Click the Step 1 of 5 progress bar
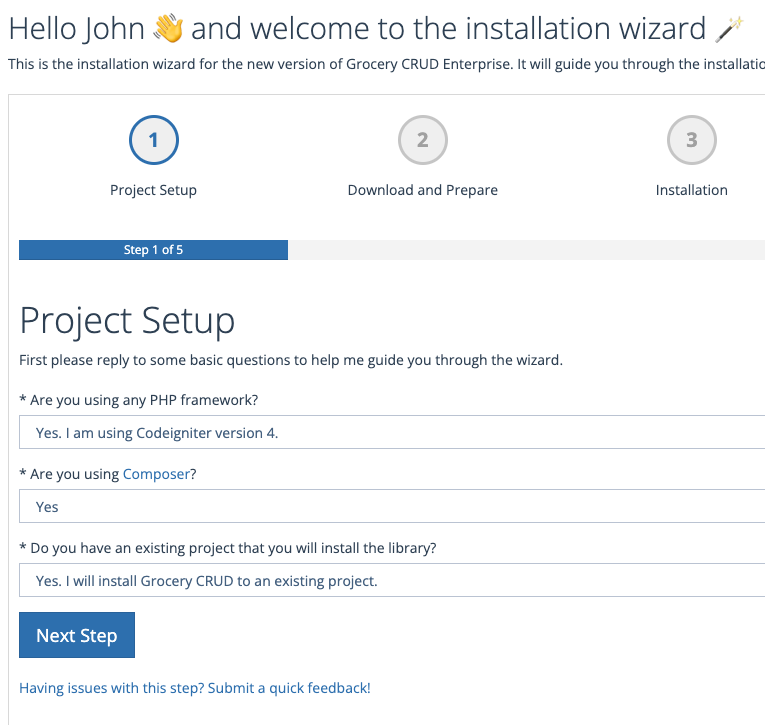Viewport: 765px width, 725px height. [x=153, y=250]
